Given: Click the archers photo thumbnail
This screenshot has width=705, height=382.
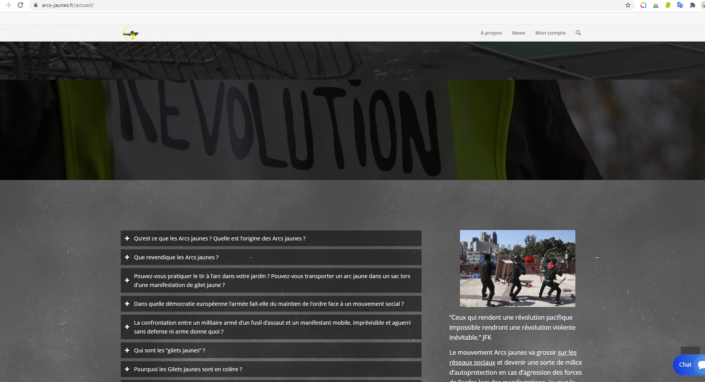Looking at the screenshot, I should tap(518, 268).
